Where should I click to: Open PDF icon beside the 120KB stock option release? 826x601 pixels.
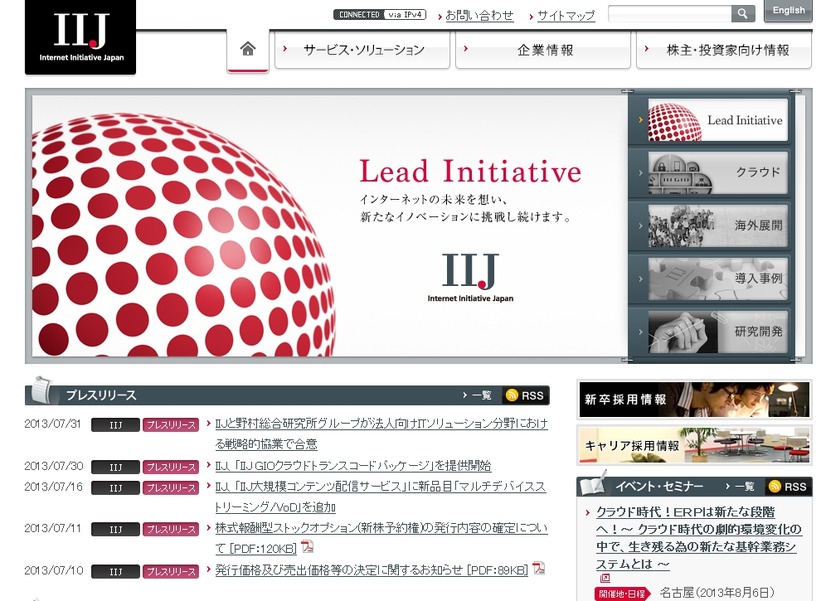(x=307, y=547)
